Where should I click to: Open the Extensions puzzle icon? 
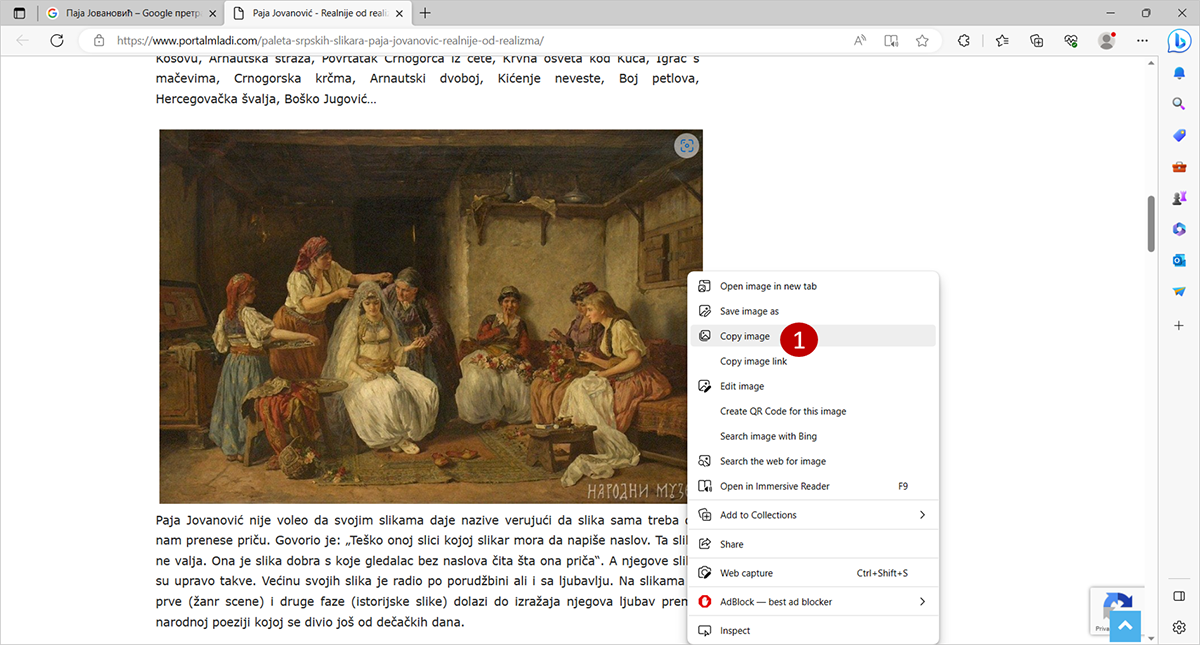[964, 41]
